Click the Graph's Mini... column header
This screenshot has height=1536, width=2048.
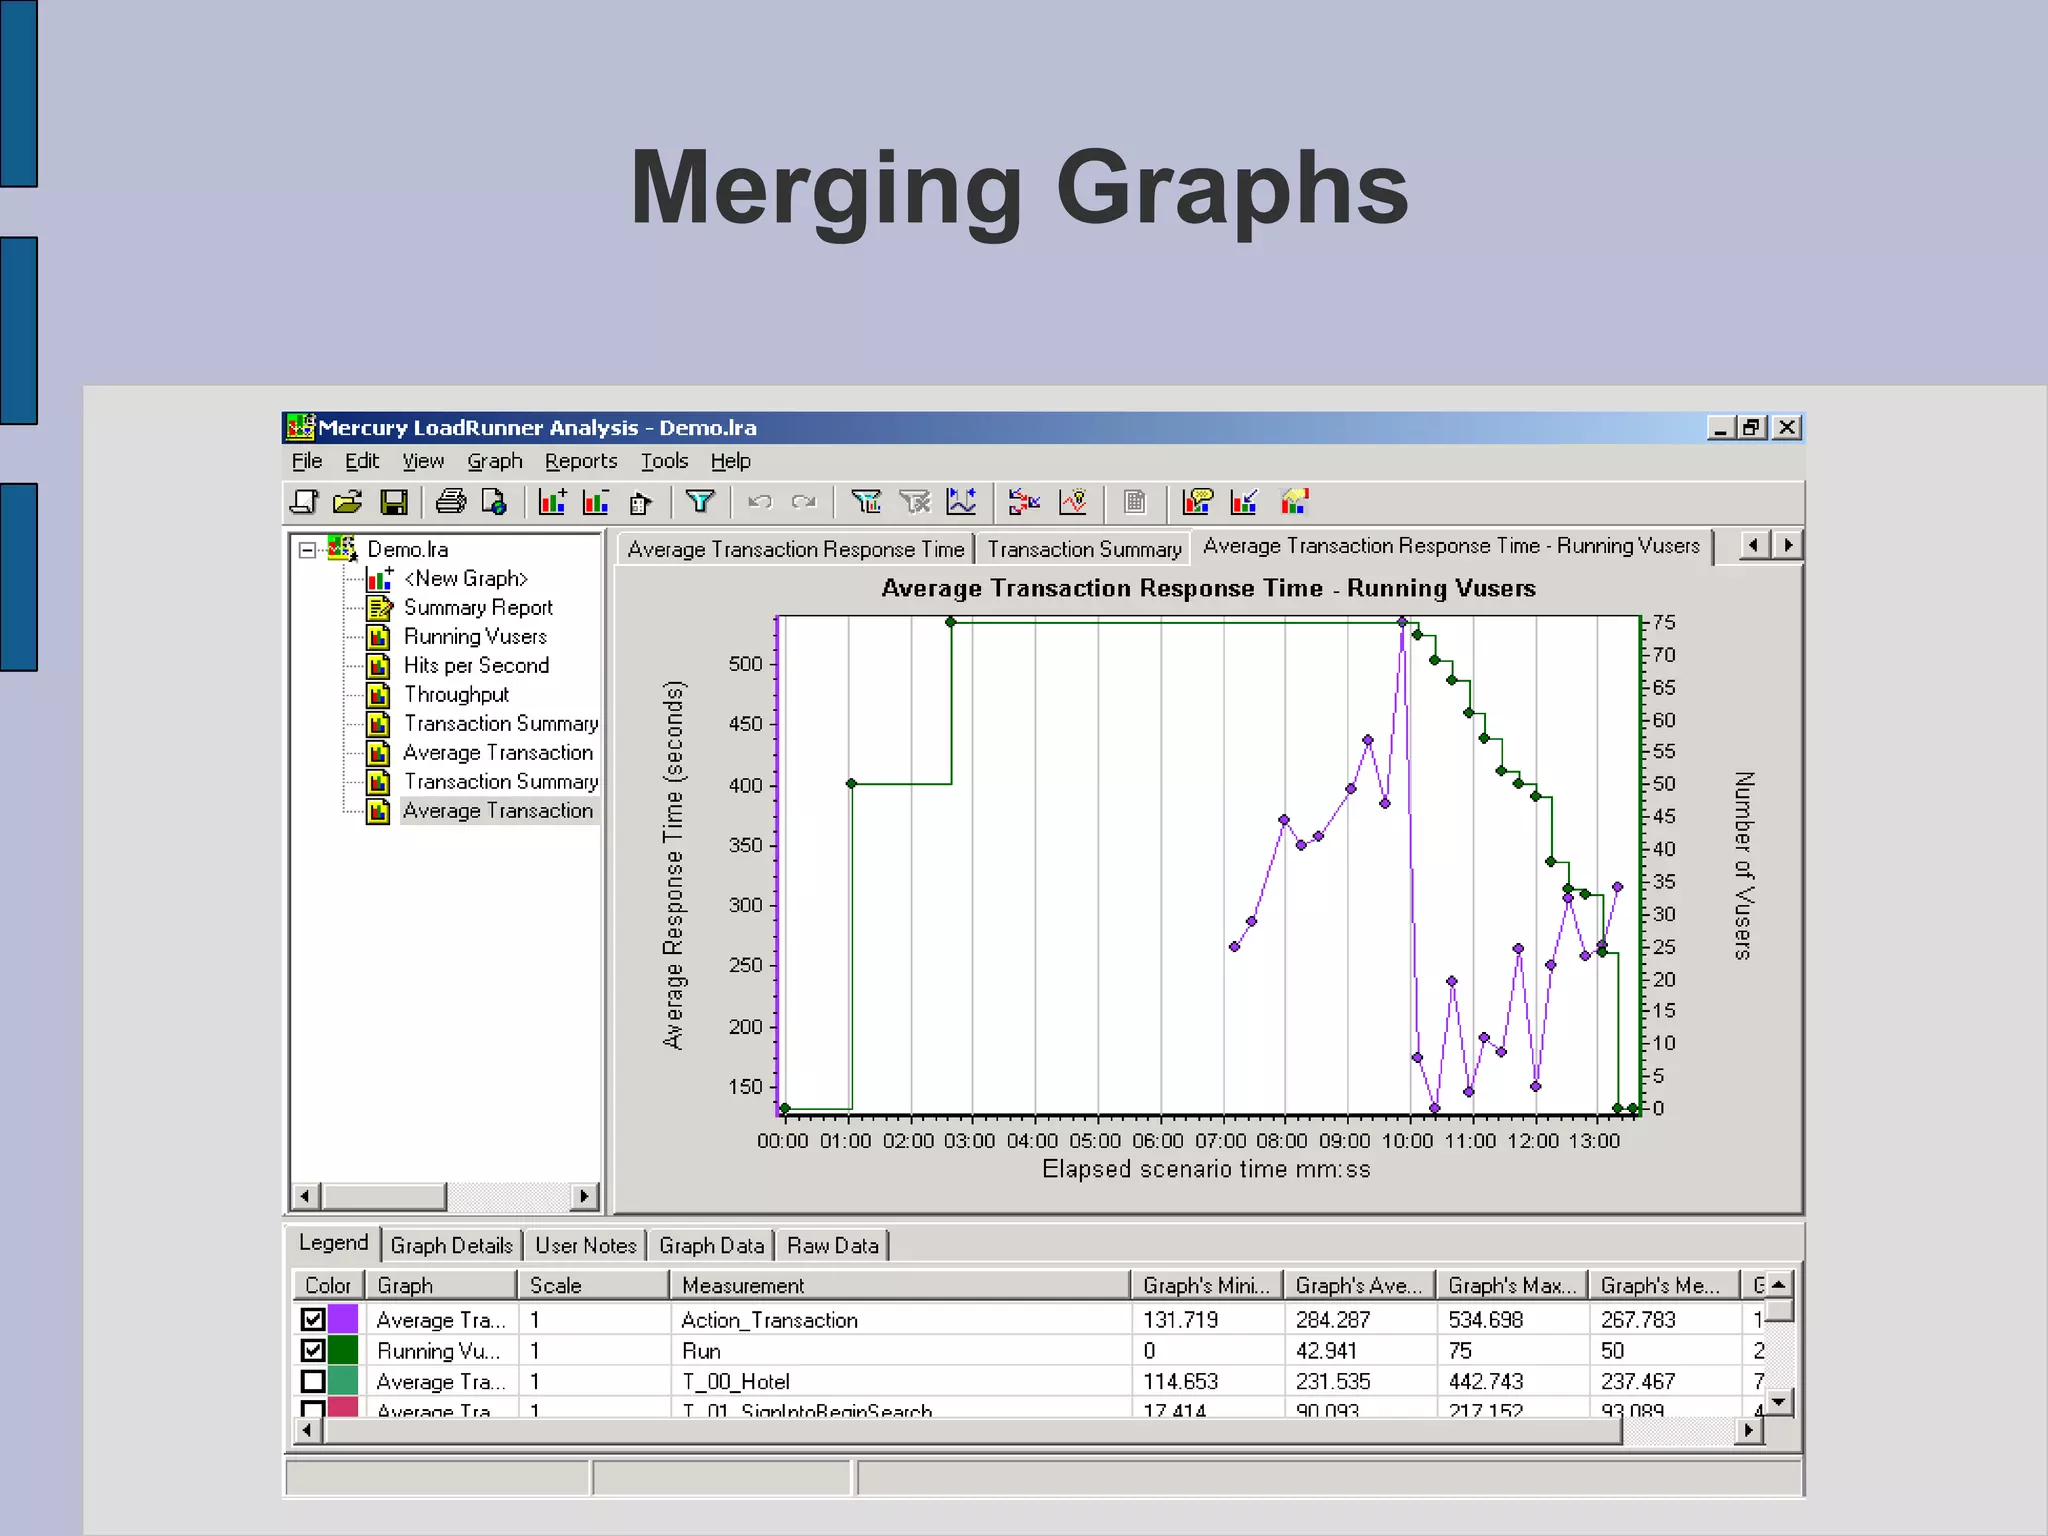coord(1206,1285)
